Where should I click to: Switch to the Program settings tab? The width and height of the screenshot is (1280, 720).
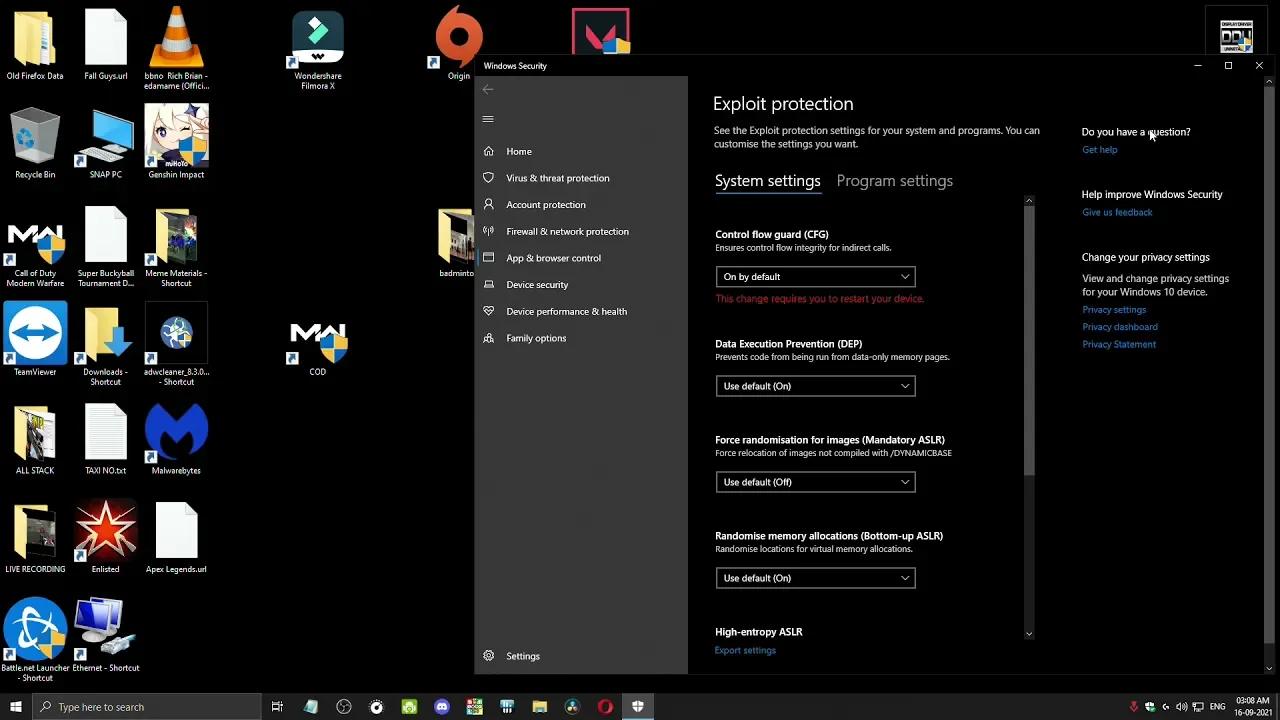[894, 181]
